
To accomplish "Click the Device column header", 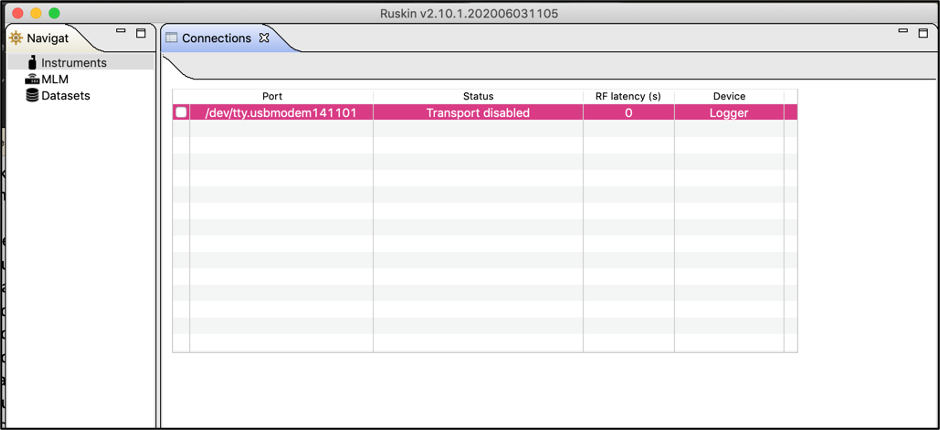I will (x=729, y=96).
